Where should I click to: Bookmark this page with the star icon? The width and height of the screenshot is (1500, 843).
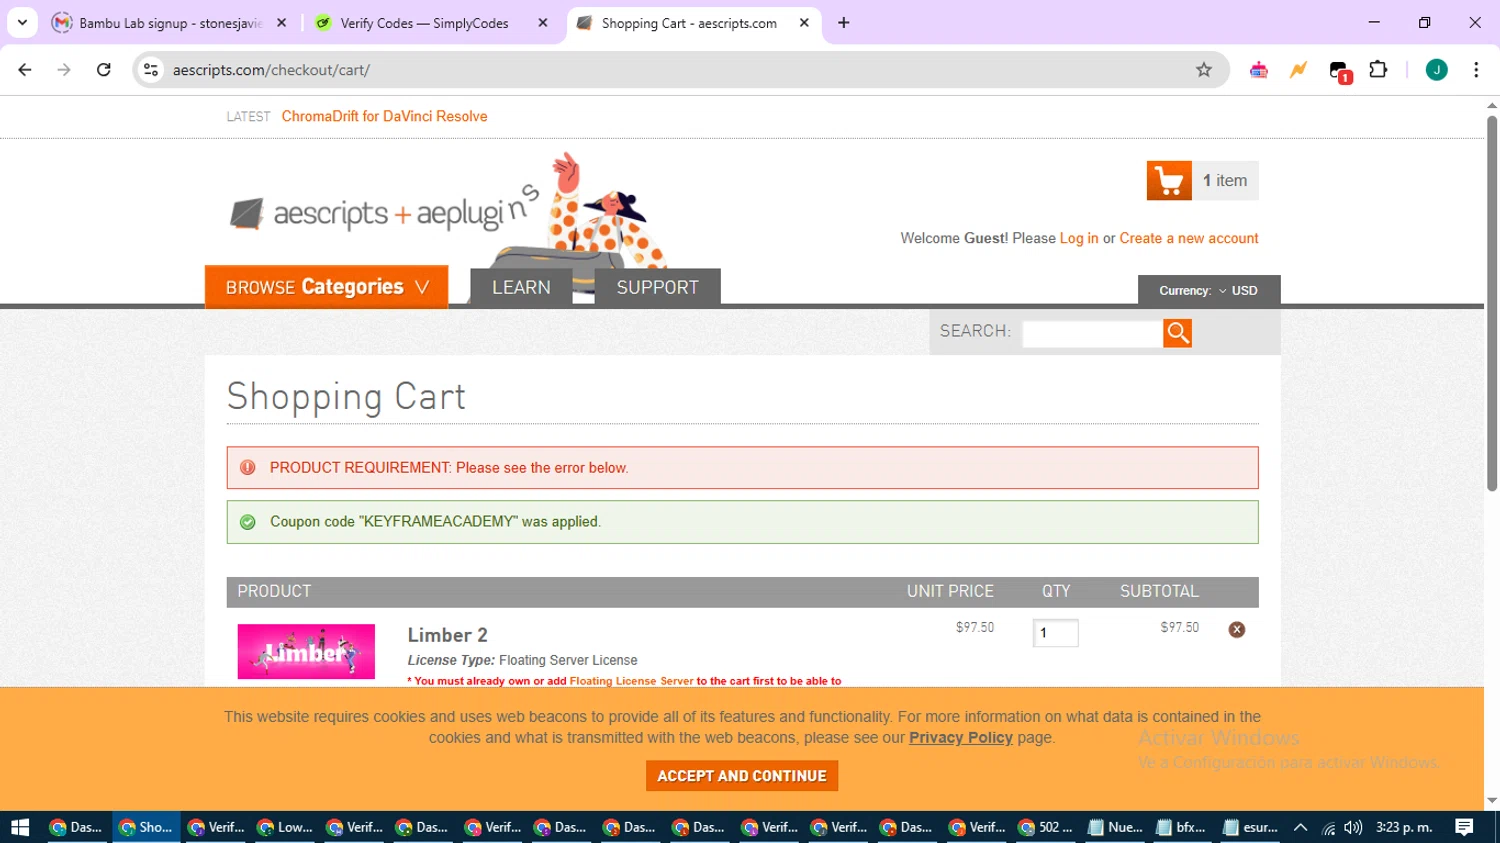pyautogui.click(x=1204, y=70)
